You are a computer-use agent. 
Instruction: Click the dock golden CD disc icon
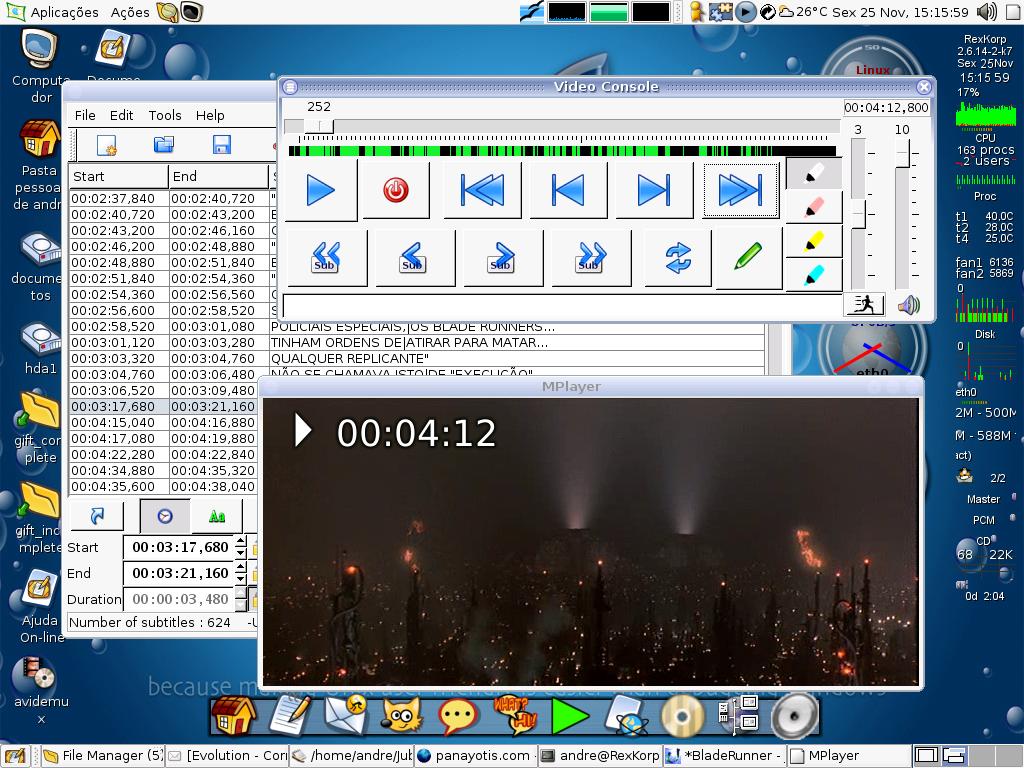tap(682, 716)
